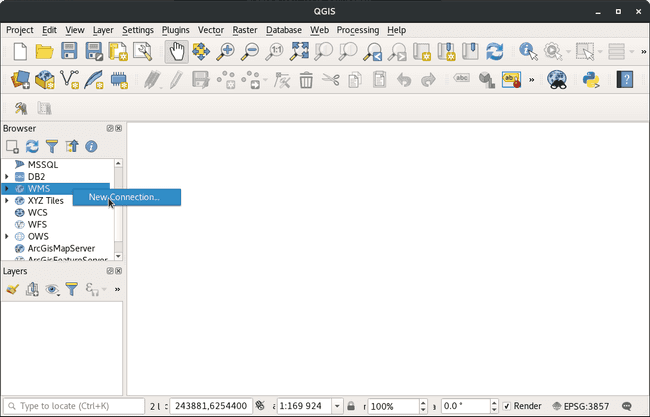The image size is (650, 417).
Task: Open the scale dropdown arrow
Action: pos(337,406)
